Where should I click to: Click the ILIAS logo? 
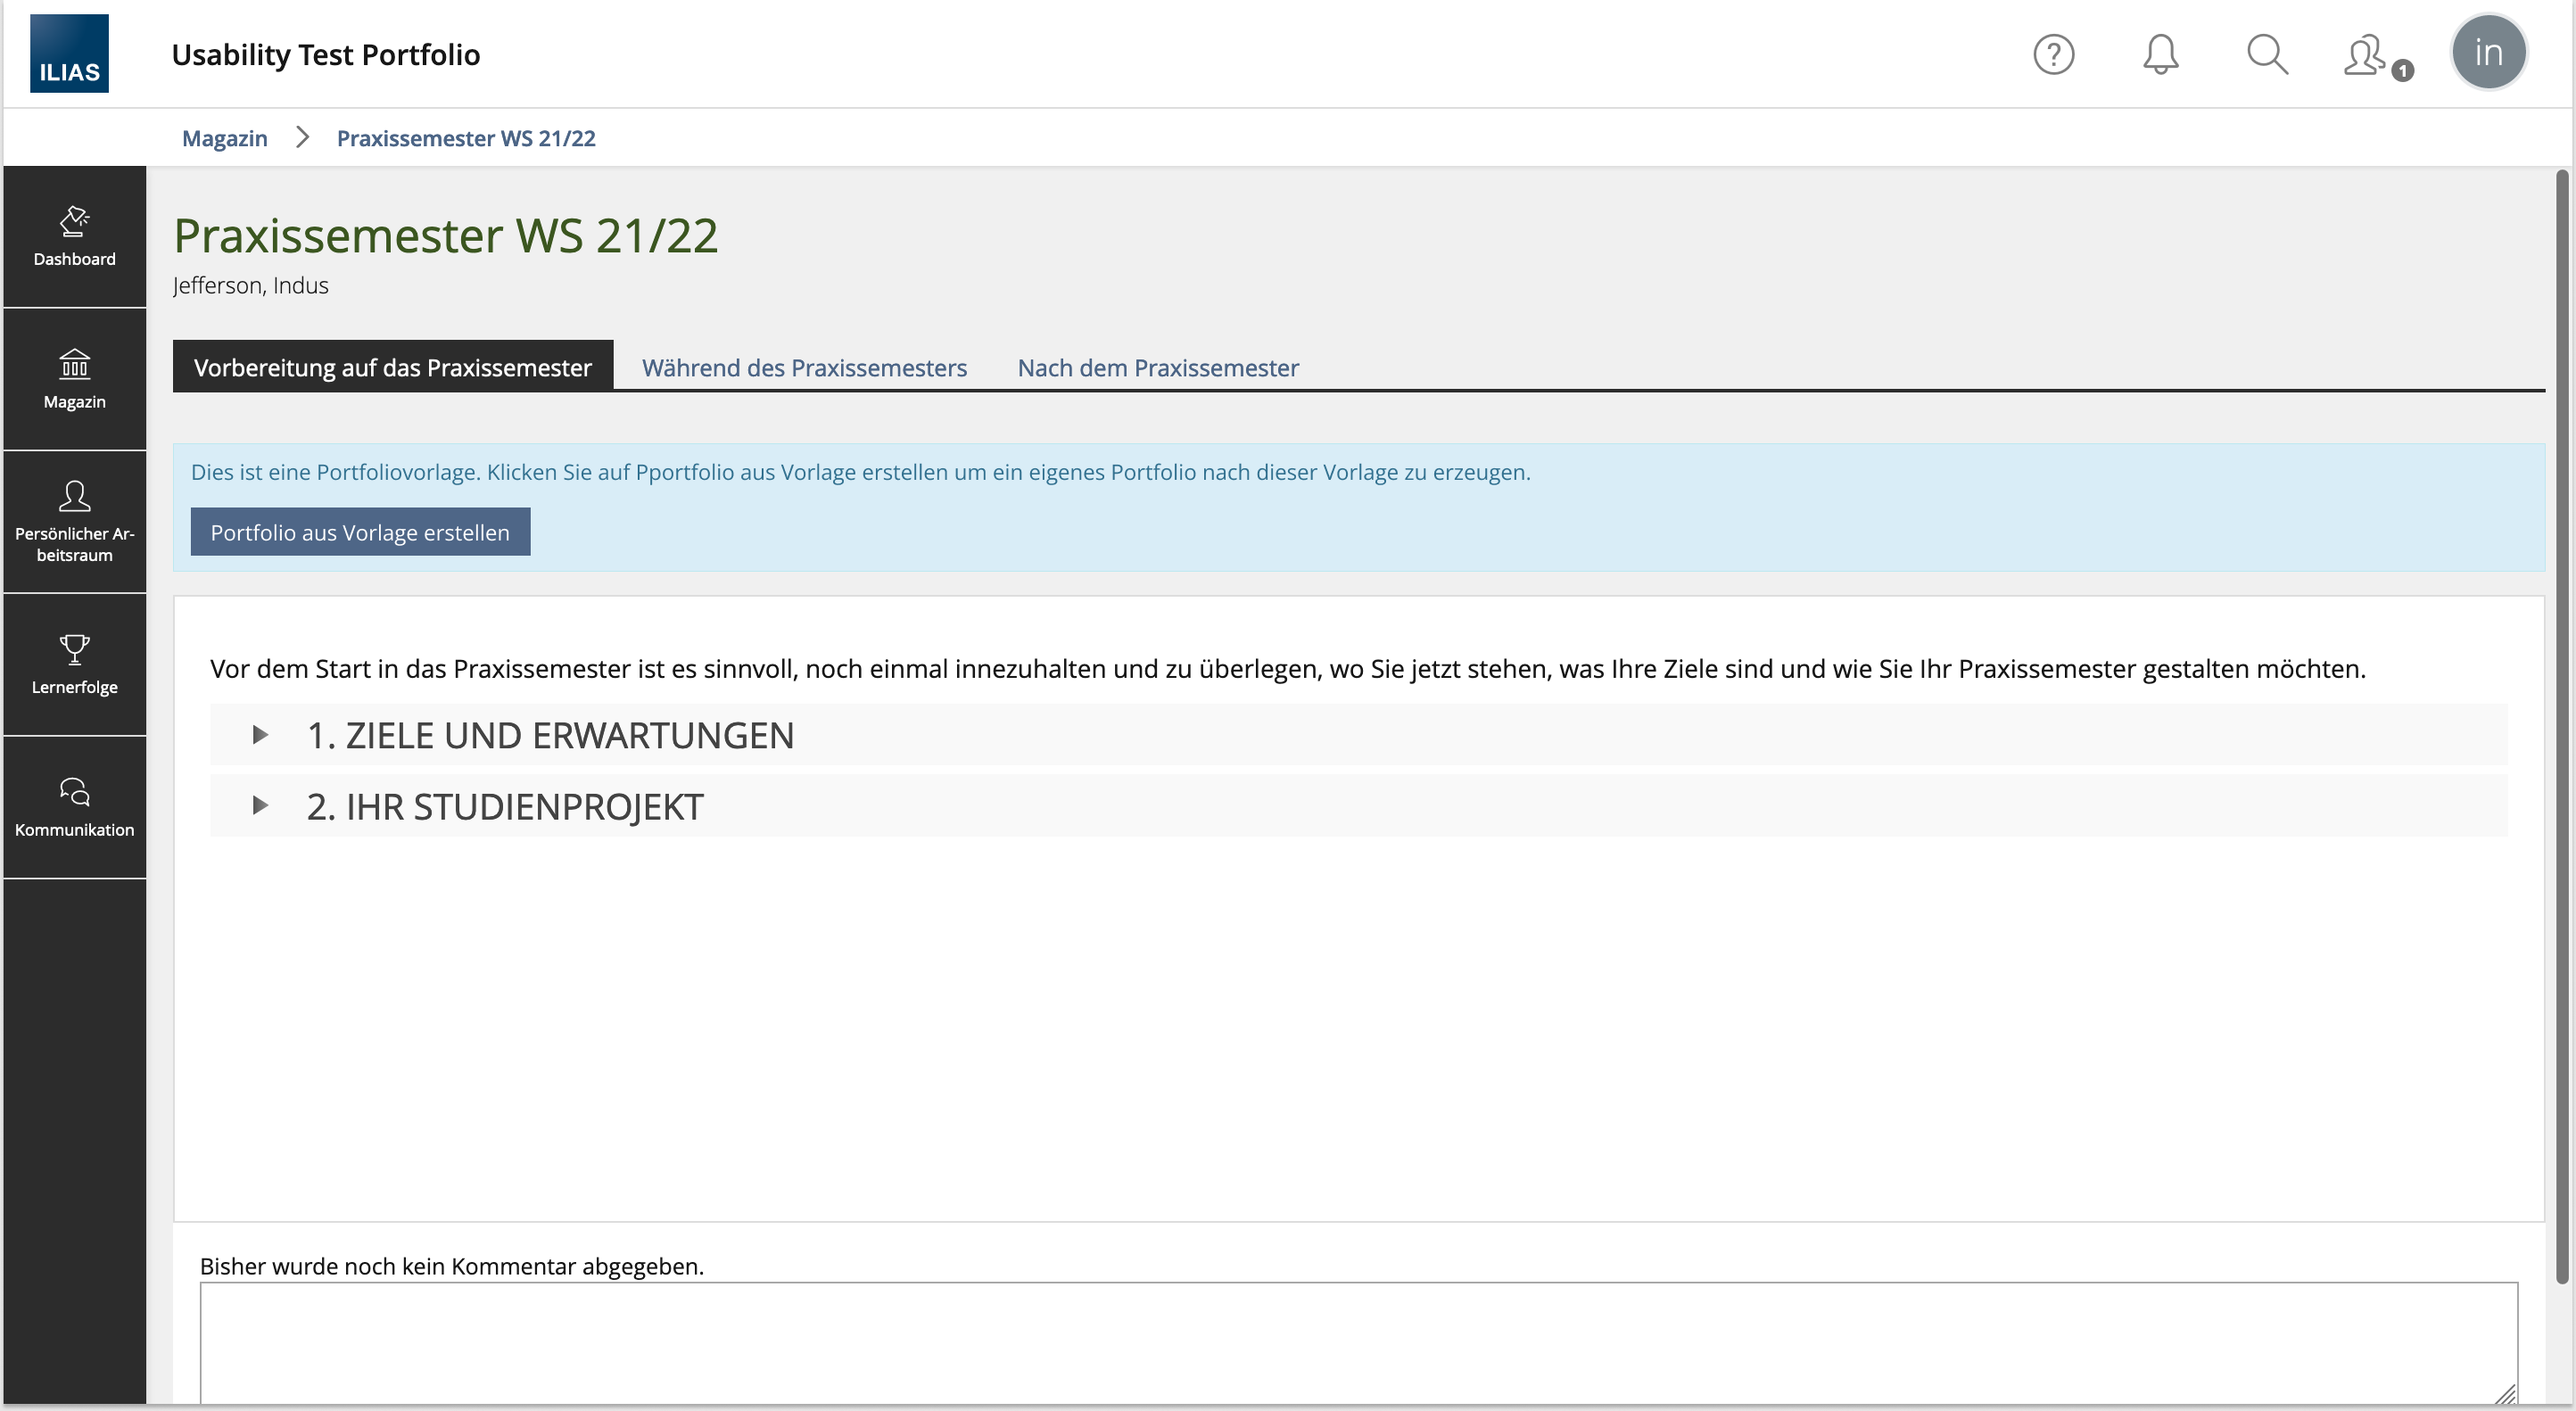coord(69,53)
